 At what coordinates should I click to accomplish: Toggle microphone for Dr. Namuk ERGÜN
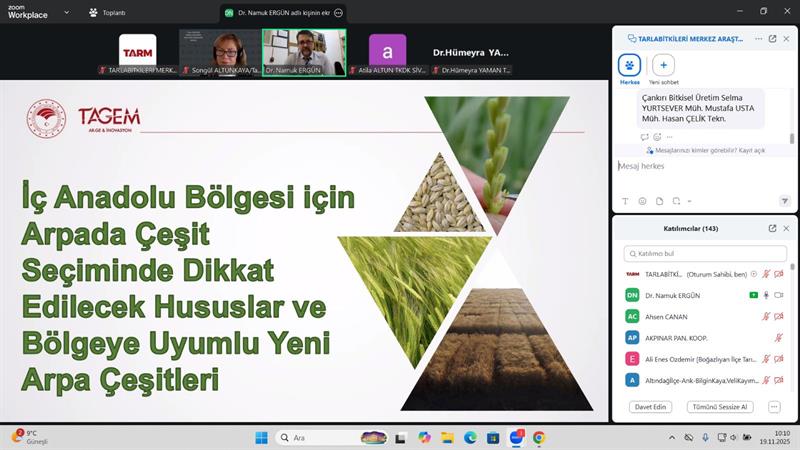pos(766,295)
